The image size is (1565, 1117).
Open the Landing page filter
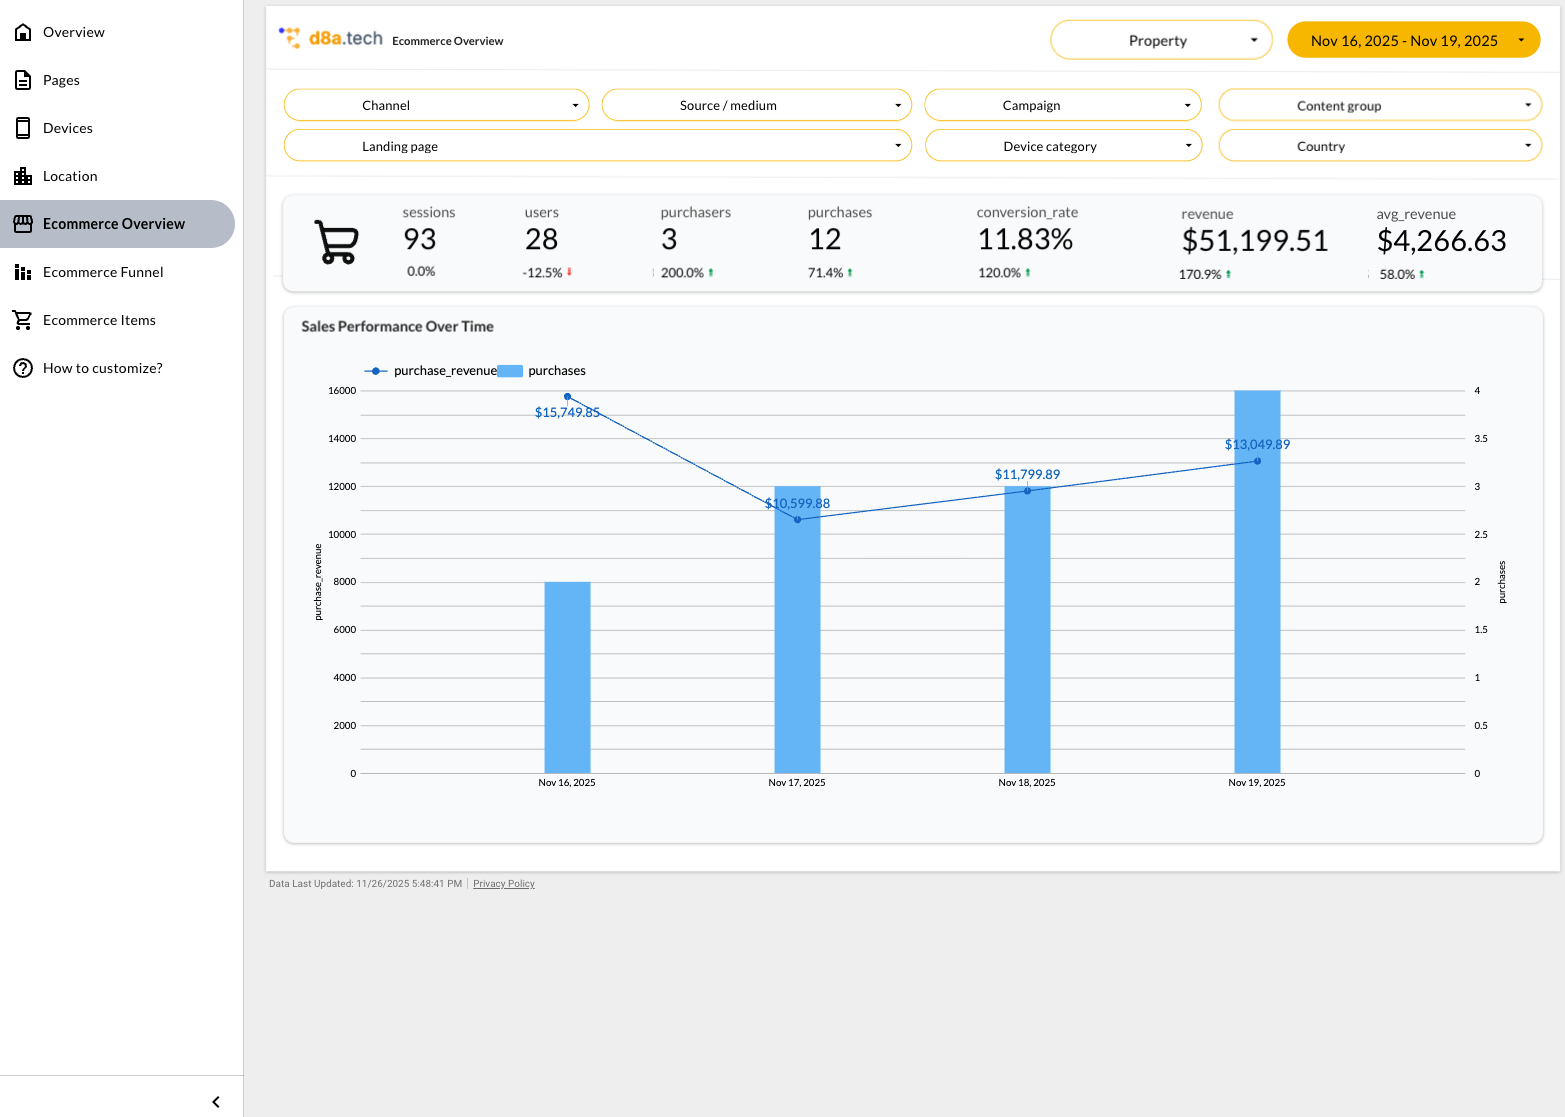pyautogui.click(x=597, y=146)
